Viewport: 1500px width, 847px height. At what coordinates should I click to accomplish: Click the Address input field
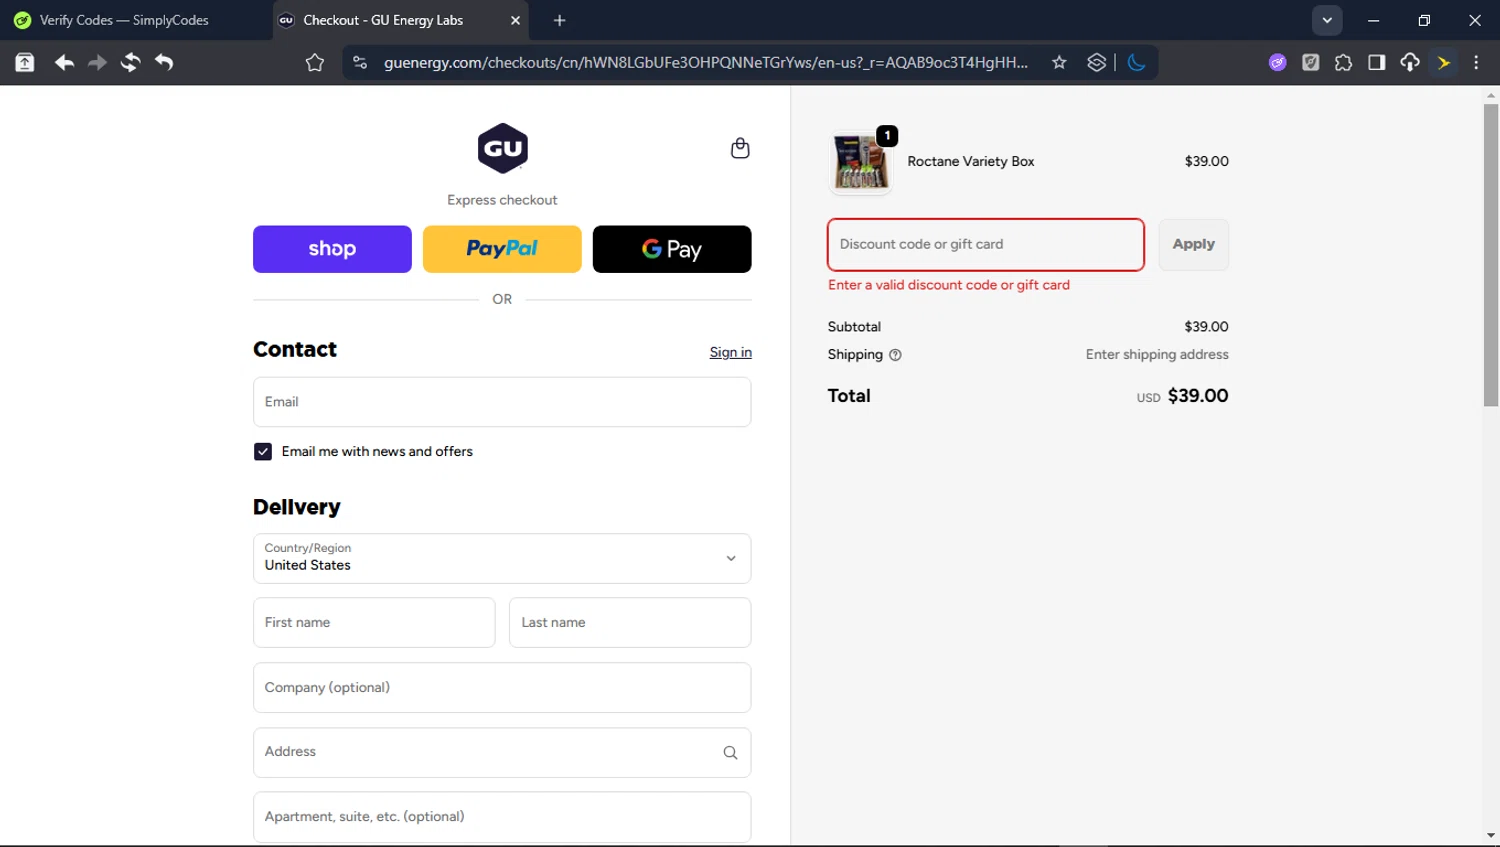coord(502,752)
